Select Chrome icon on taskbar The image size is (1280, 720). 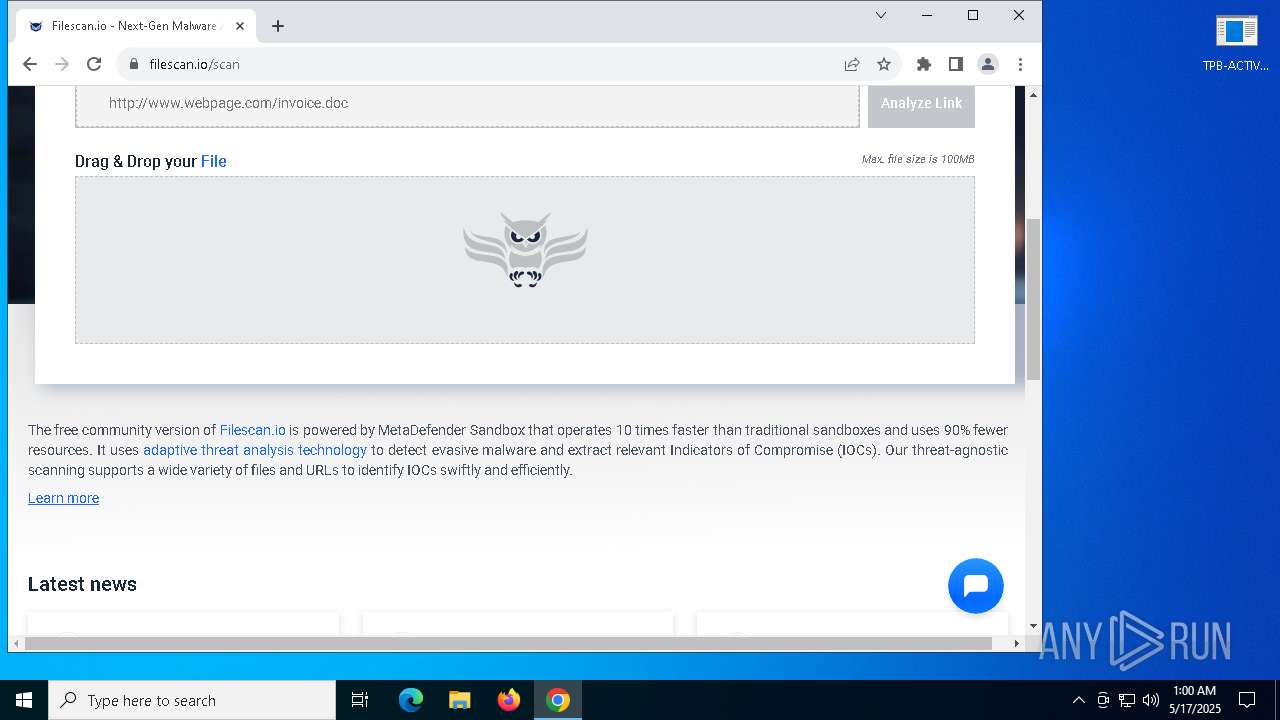[x=558, y=700]
